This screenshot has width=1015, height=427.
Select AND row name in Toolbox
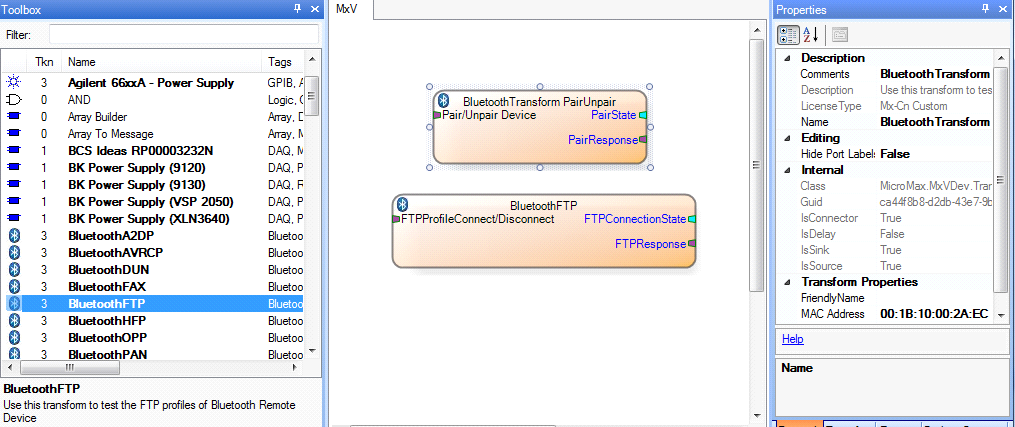pos(79,100)
